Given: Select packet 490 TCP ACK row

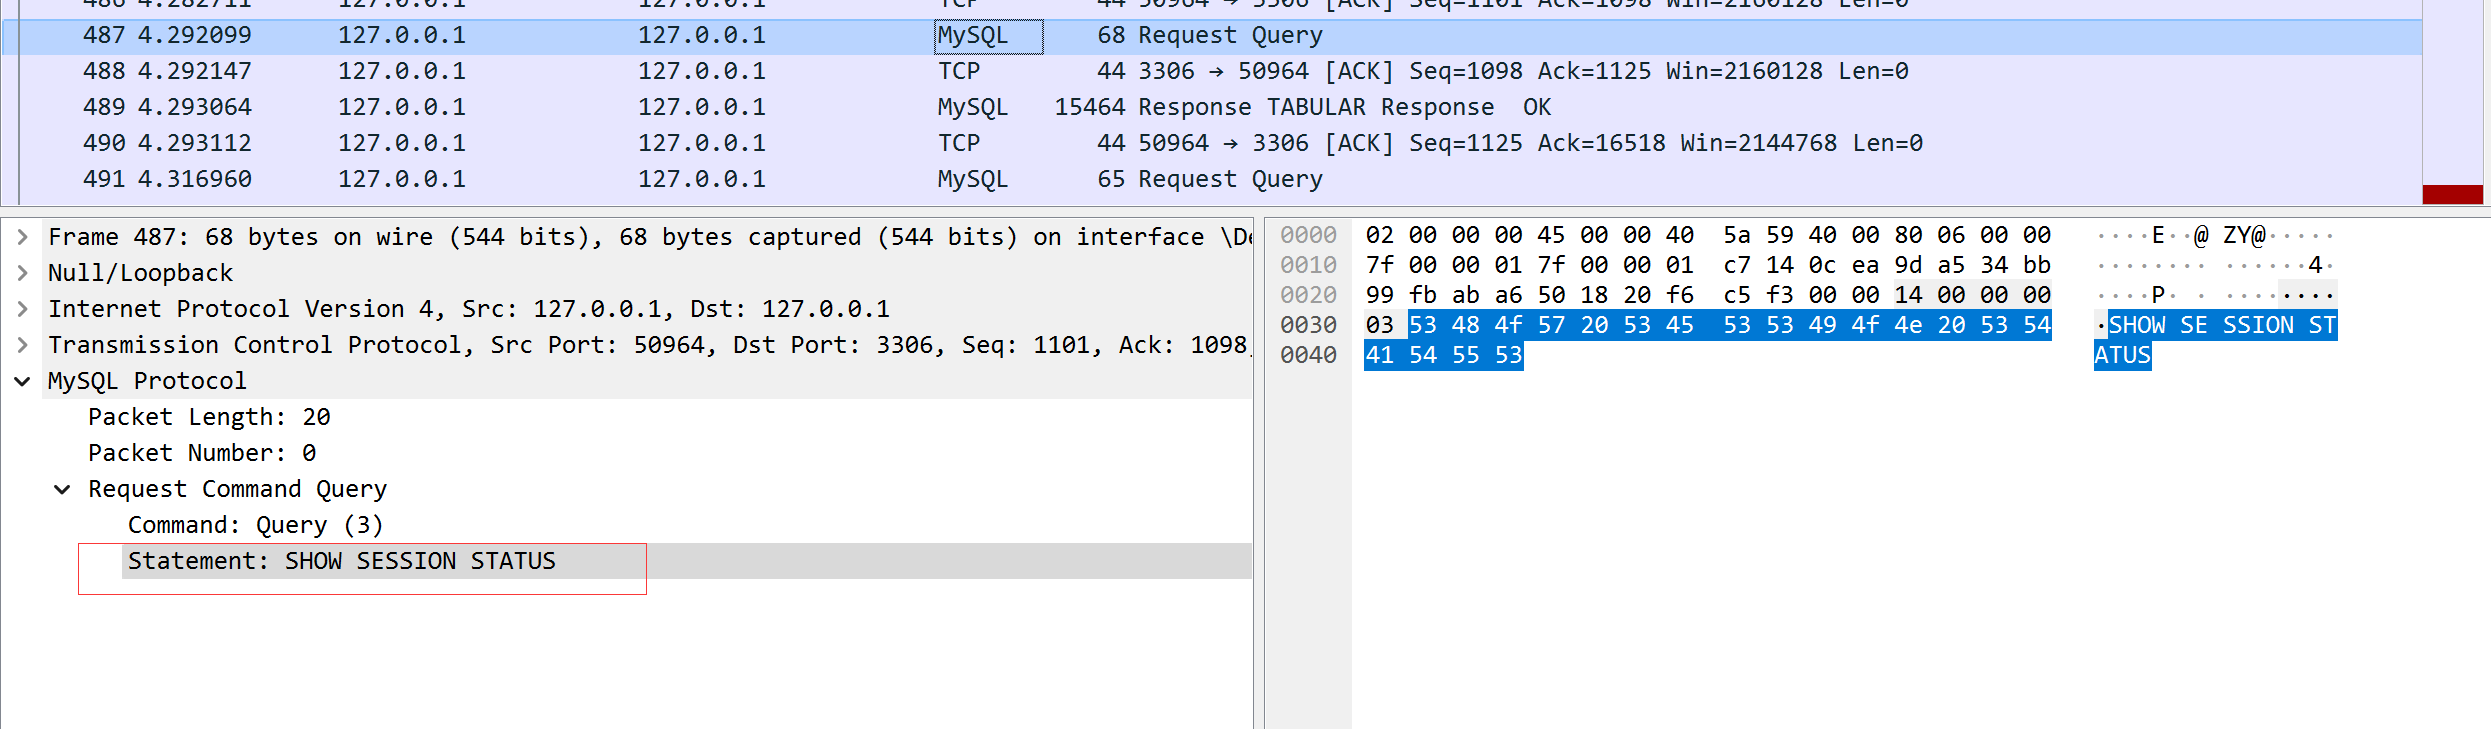Looking at the screenshot, I should pyautogui.click(x=1211, y=144).
